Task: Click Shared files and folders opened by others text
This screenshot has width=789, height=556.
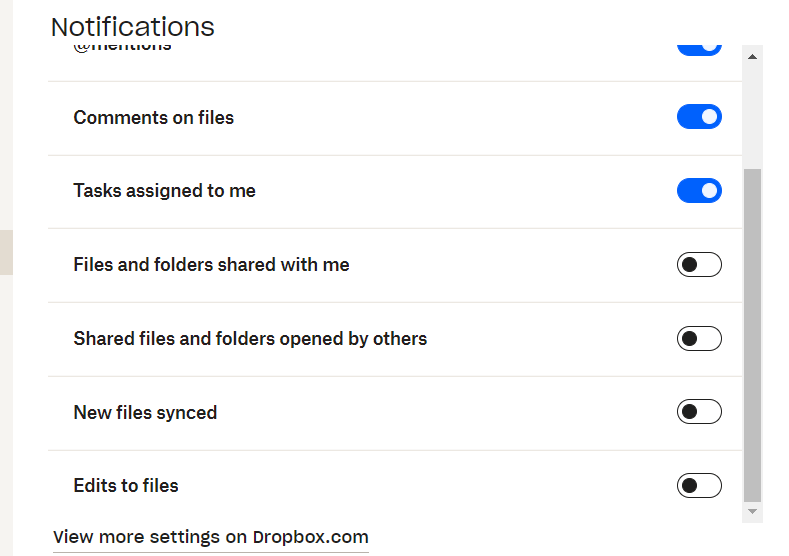Action: (x=250, y=339)
